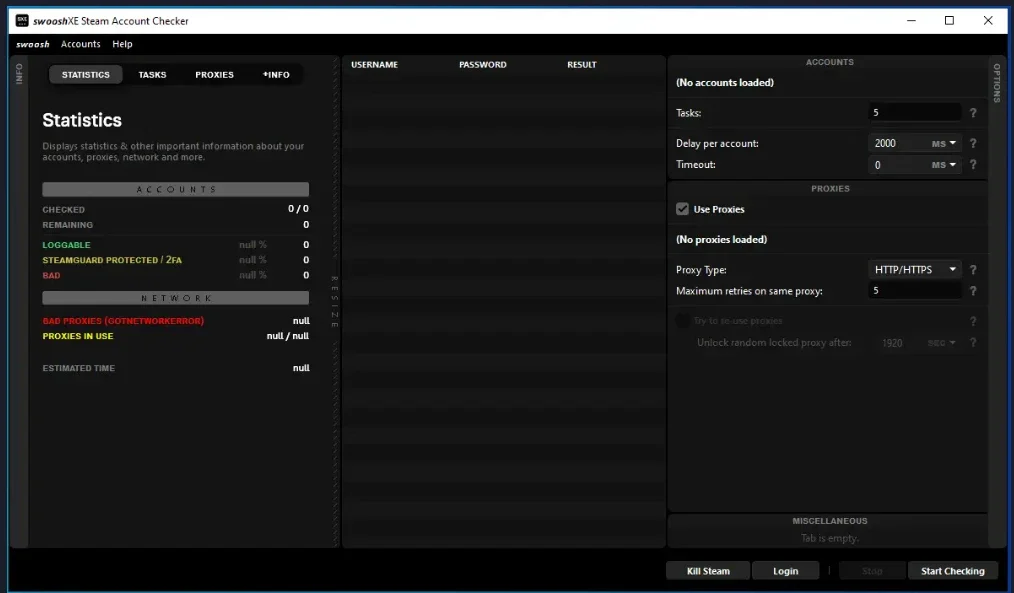Open the Accounts menu
Image resolution: width=1014 pixels, height=593 pixels.
point(81,44)
